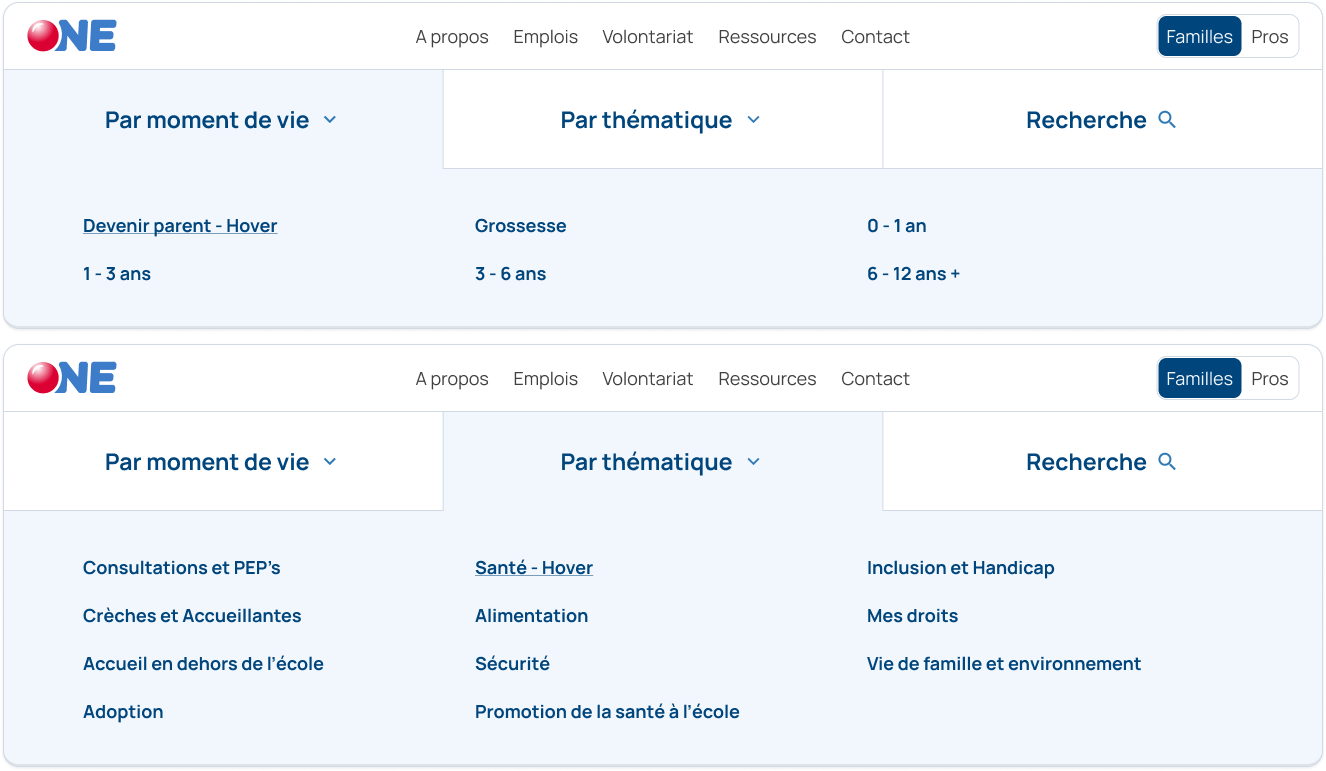Screen dimensions: 1326x771
Task: Open the Sécurité thematic page
Action: click(x=512, y=663)
